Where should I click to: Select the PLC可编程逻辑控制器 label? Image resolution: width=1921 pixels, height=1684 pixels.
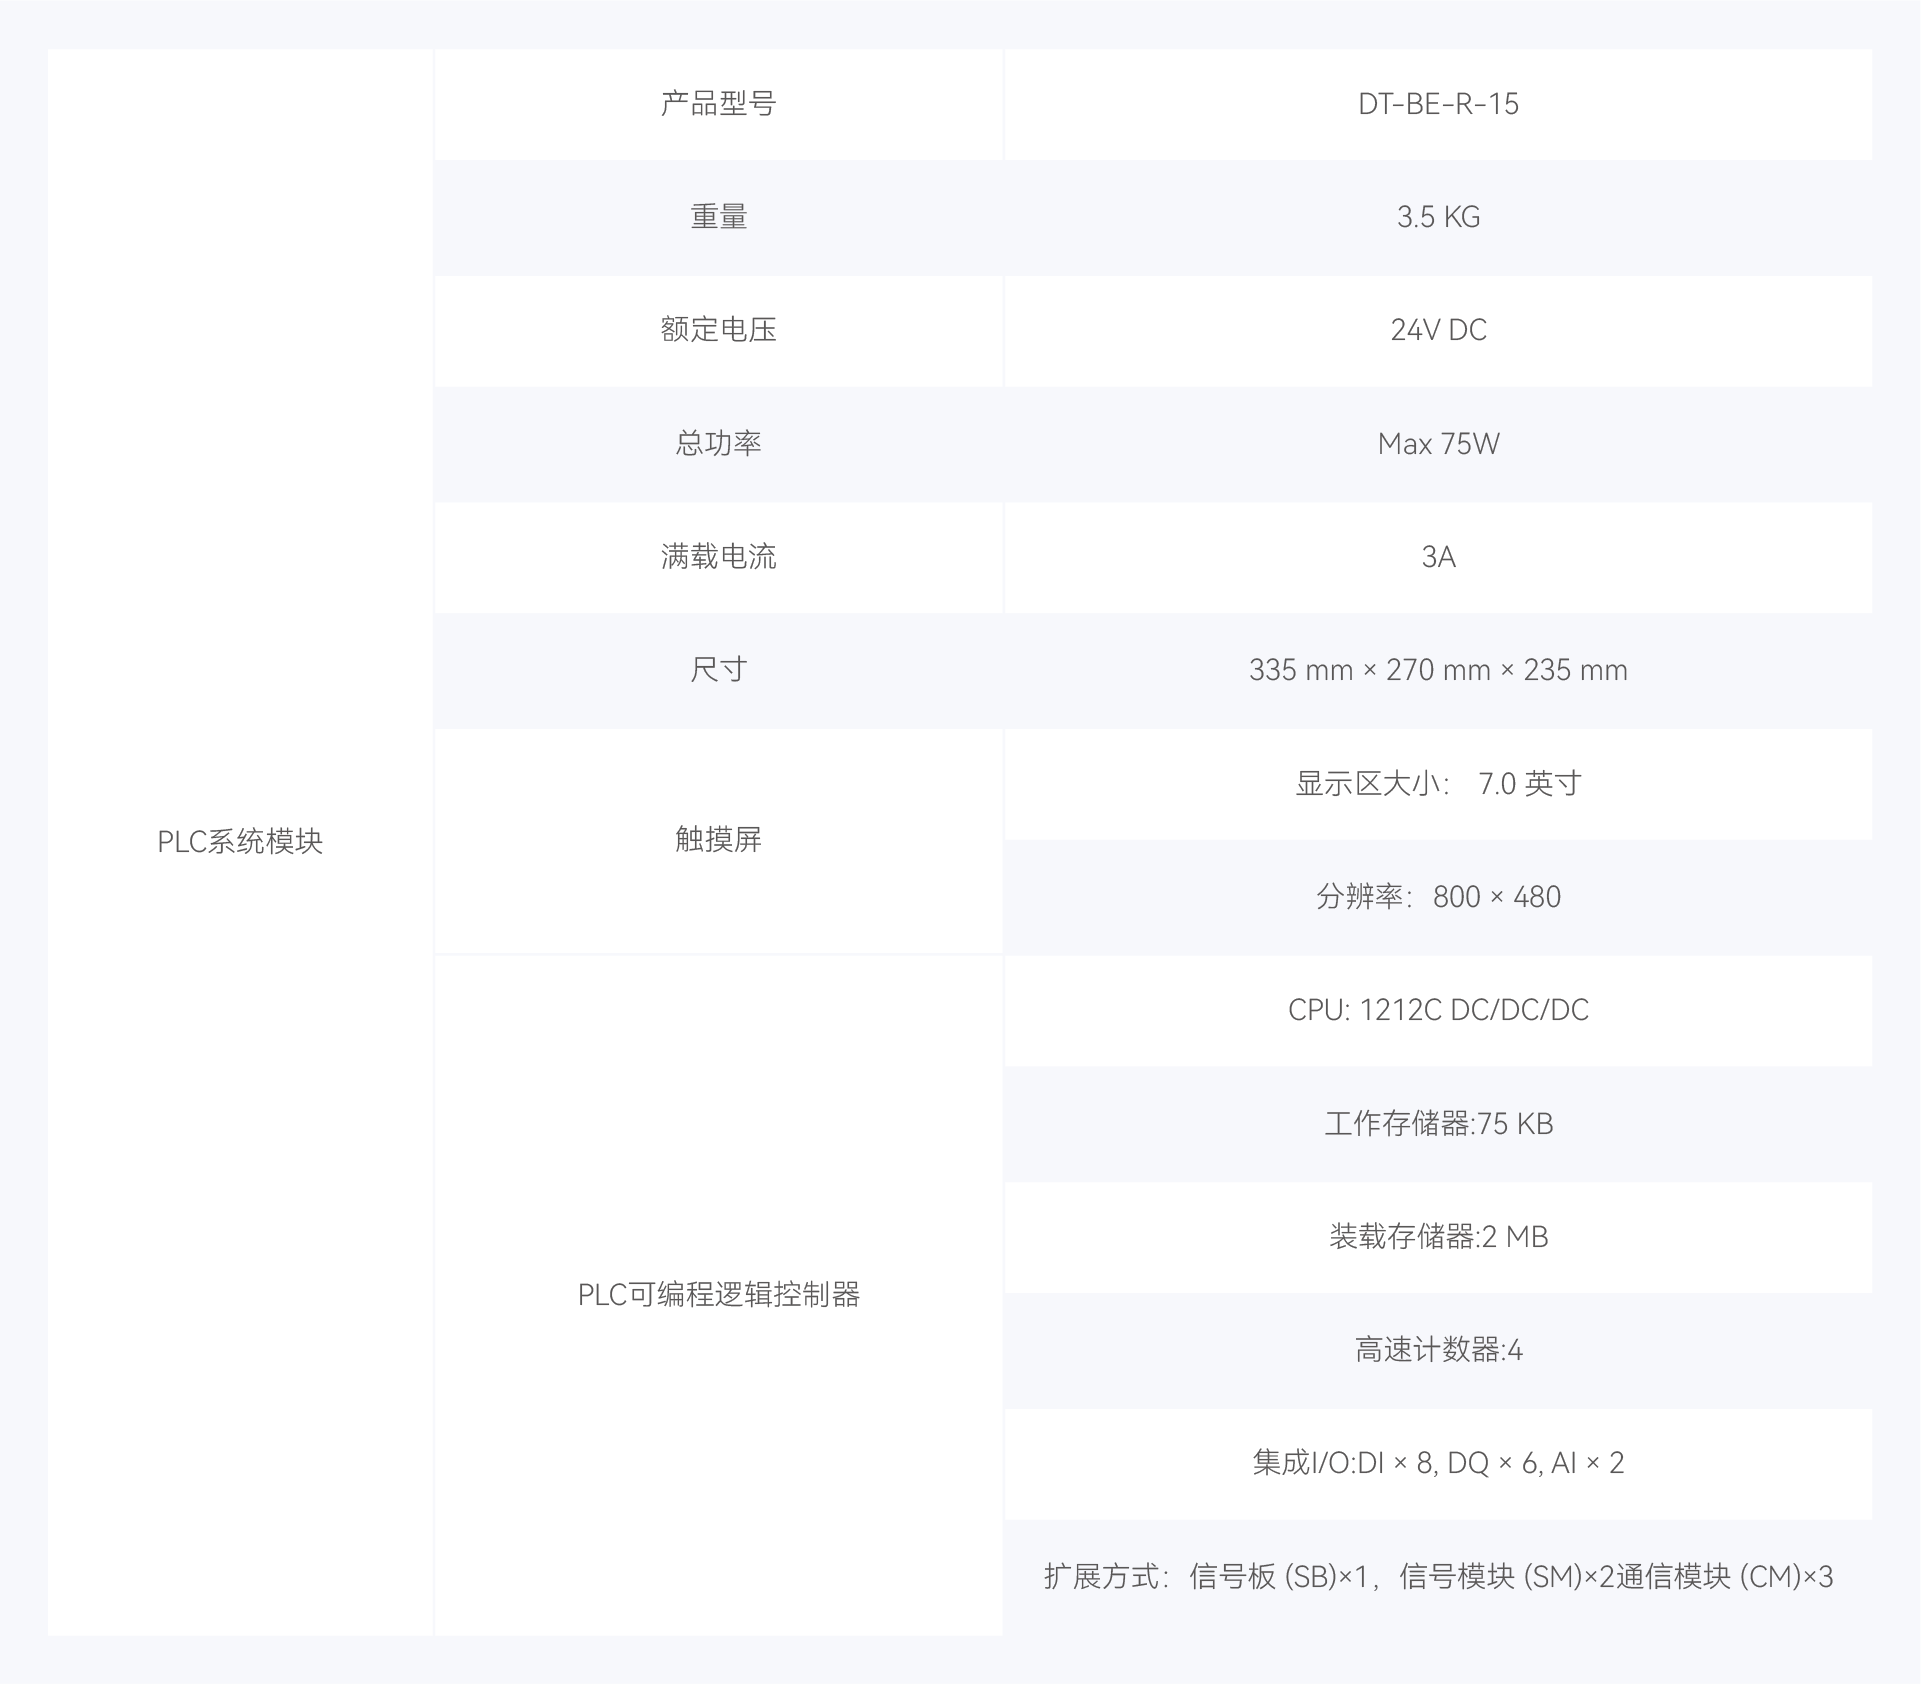[718, 1295]
